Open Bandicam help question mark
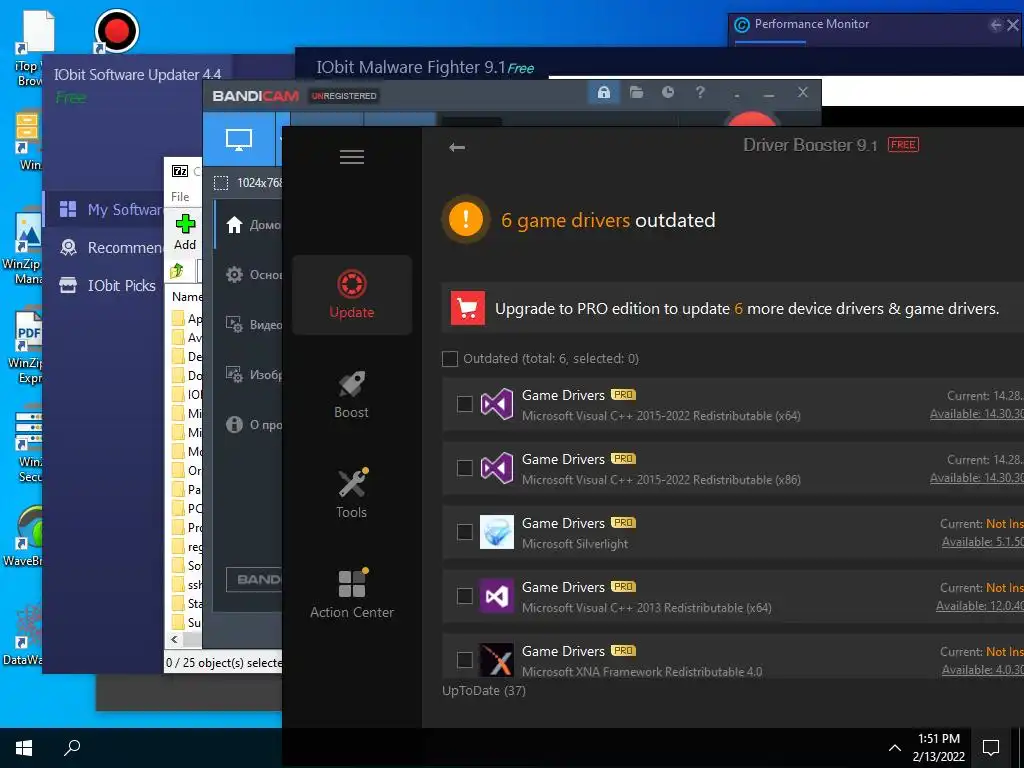1024x768 pixels. (x=700, y=92)
